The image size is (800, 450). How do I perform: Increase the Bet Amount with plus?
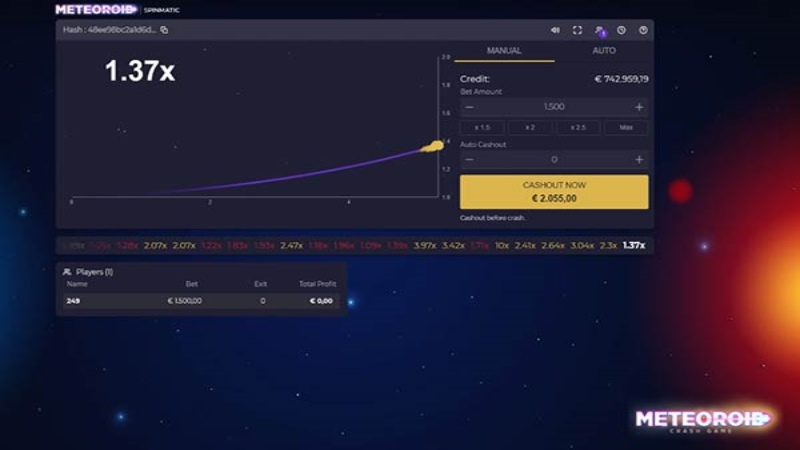click(639, 107)
